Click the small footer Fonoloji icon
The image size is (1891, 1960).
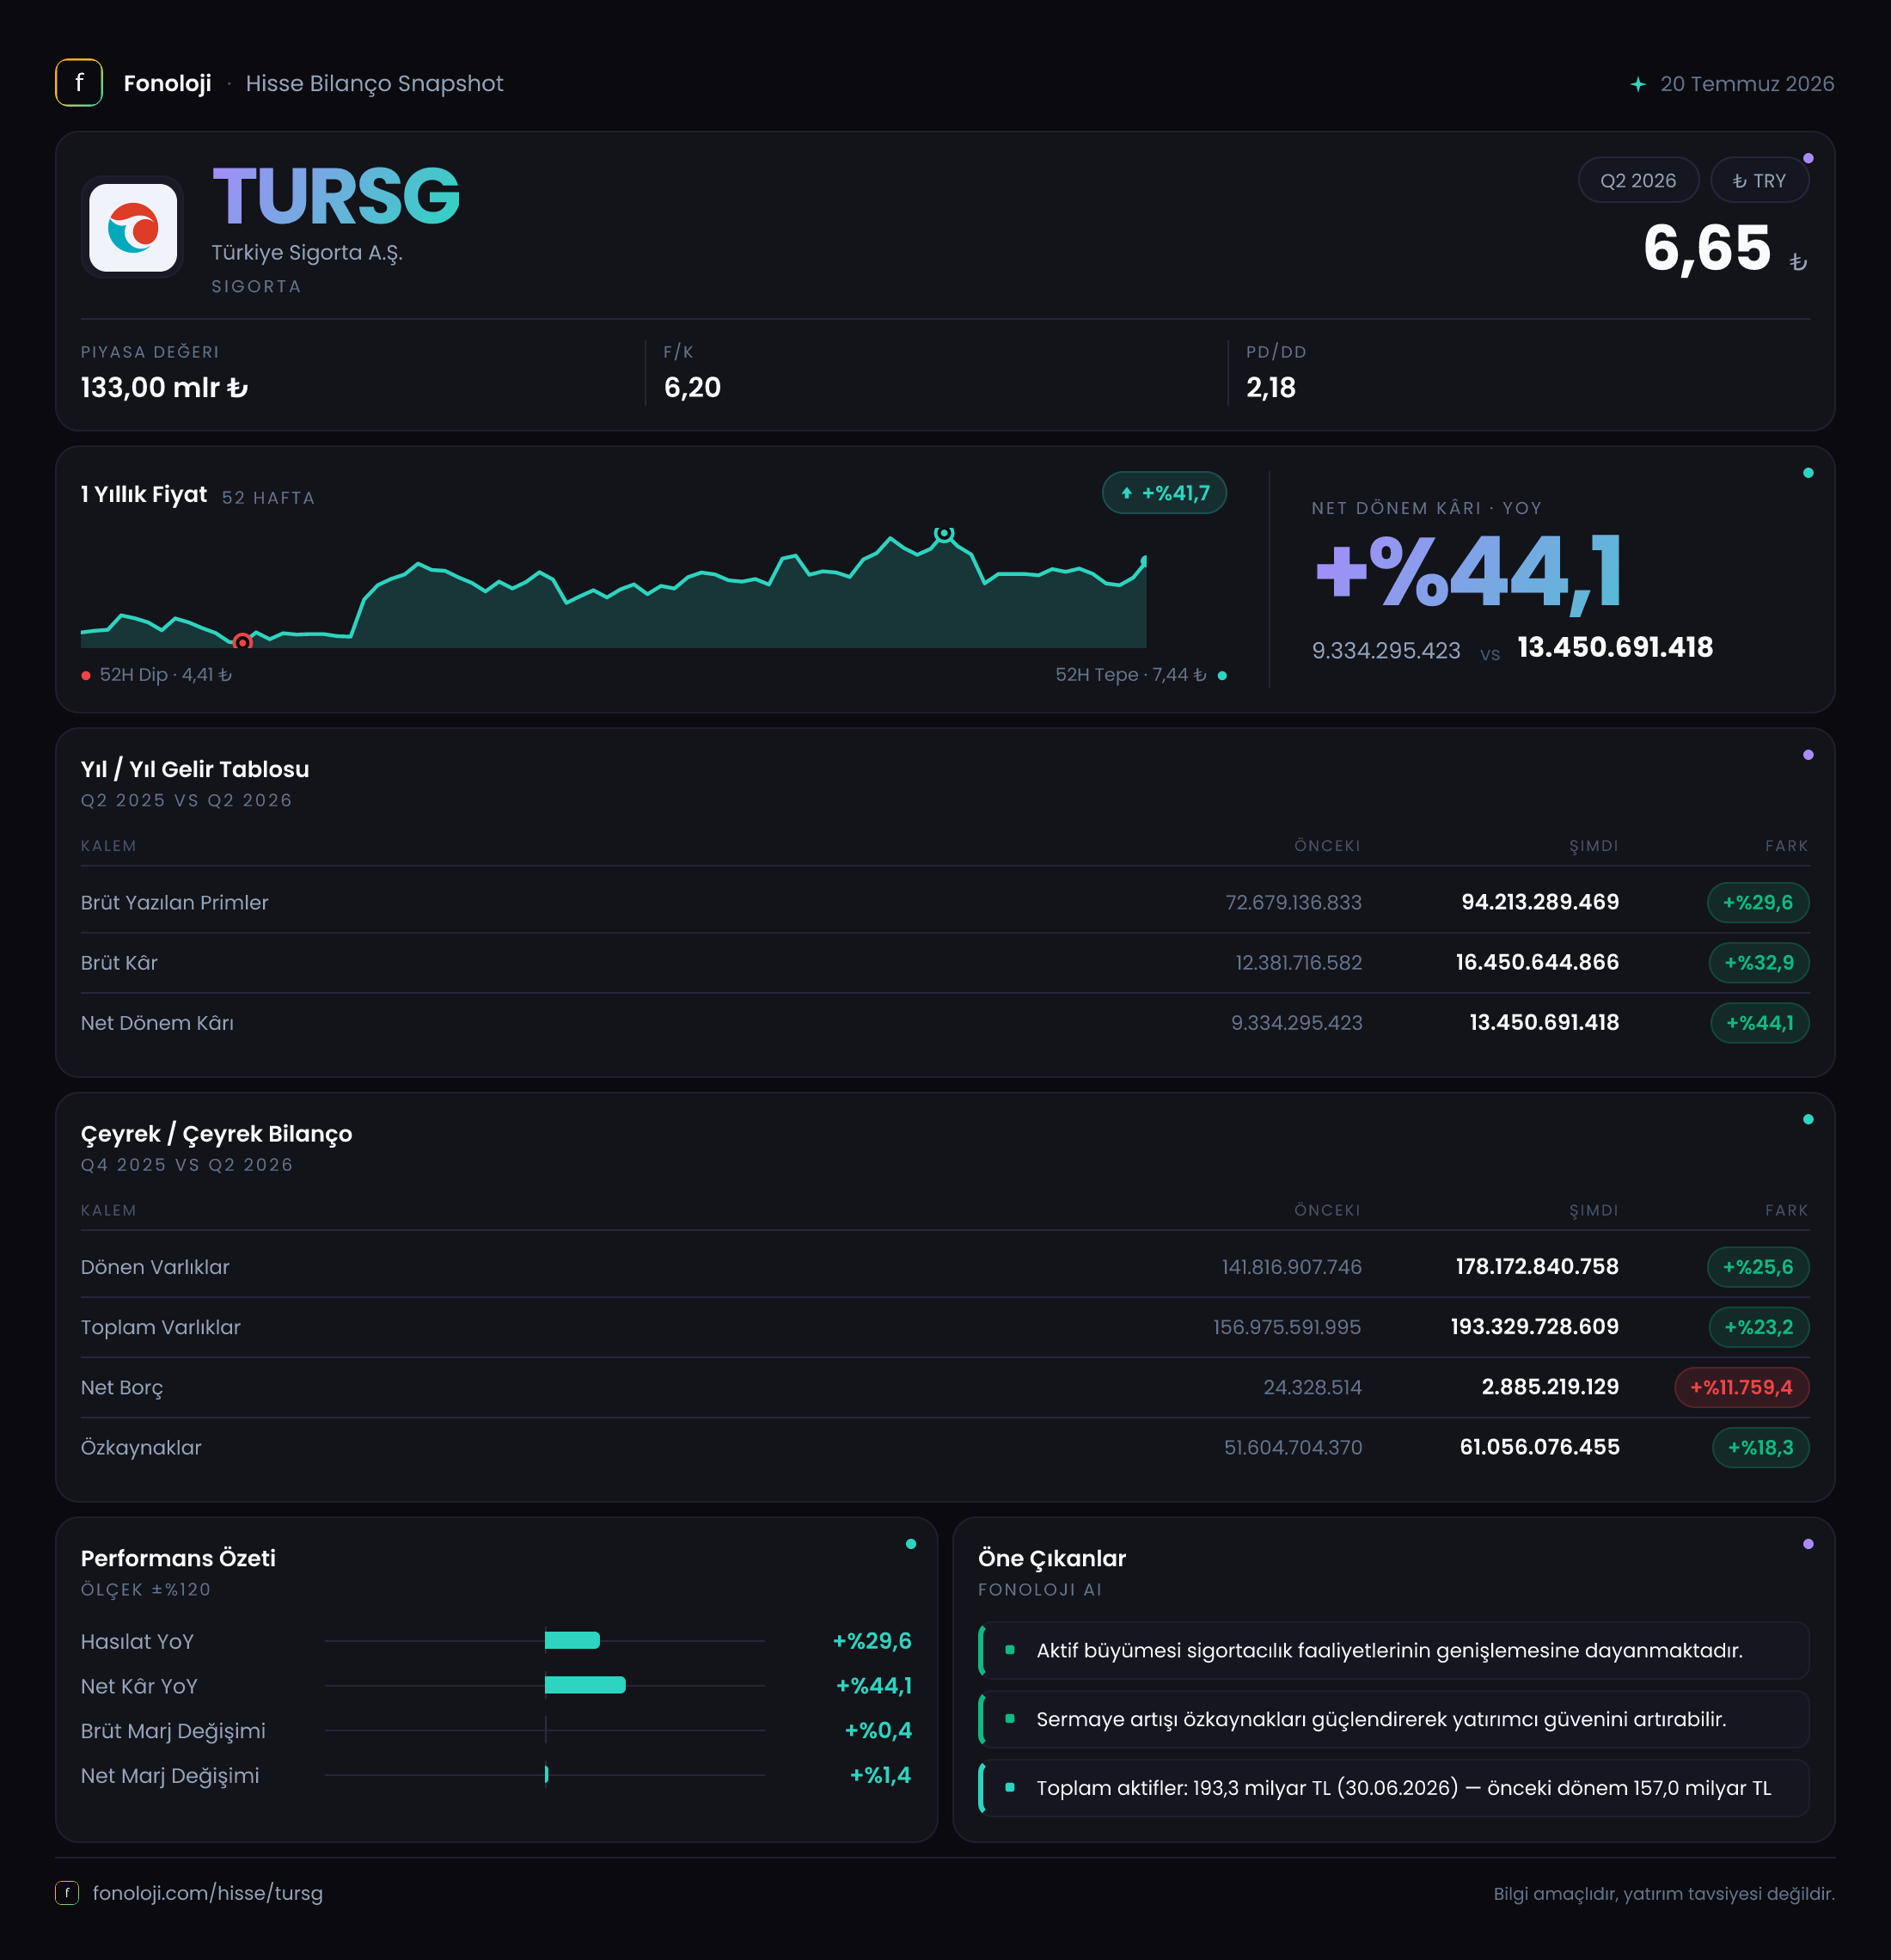pyautogui.click(x=67, y=1893)
